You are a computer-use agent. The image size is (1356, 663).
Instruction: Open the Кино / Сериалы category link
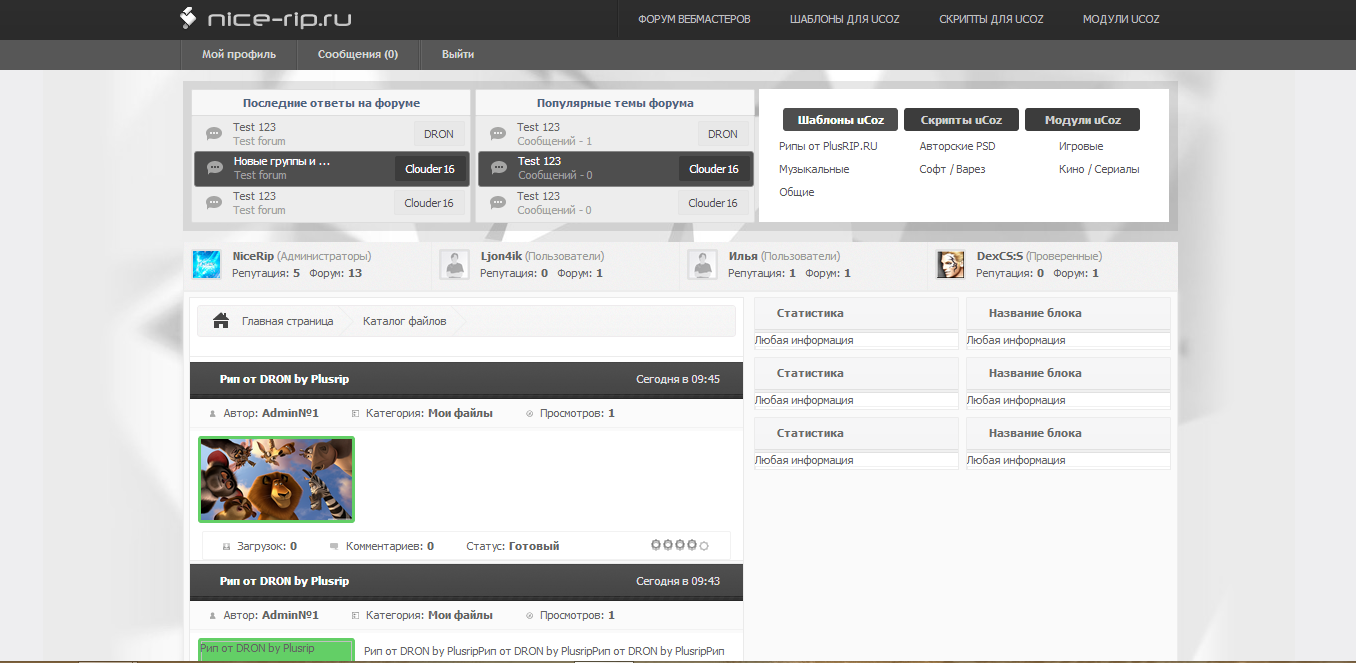(1099, 169)
